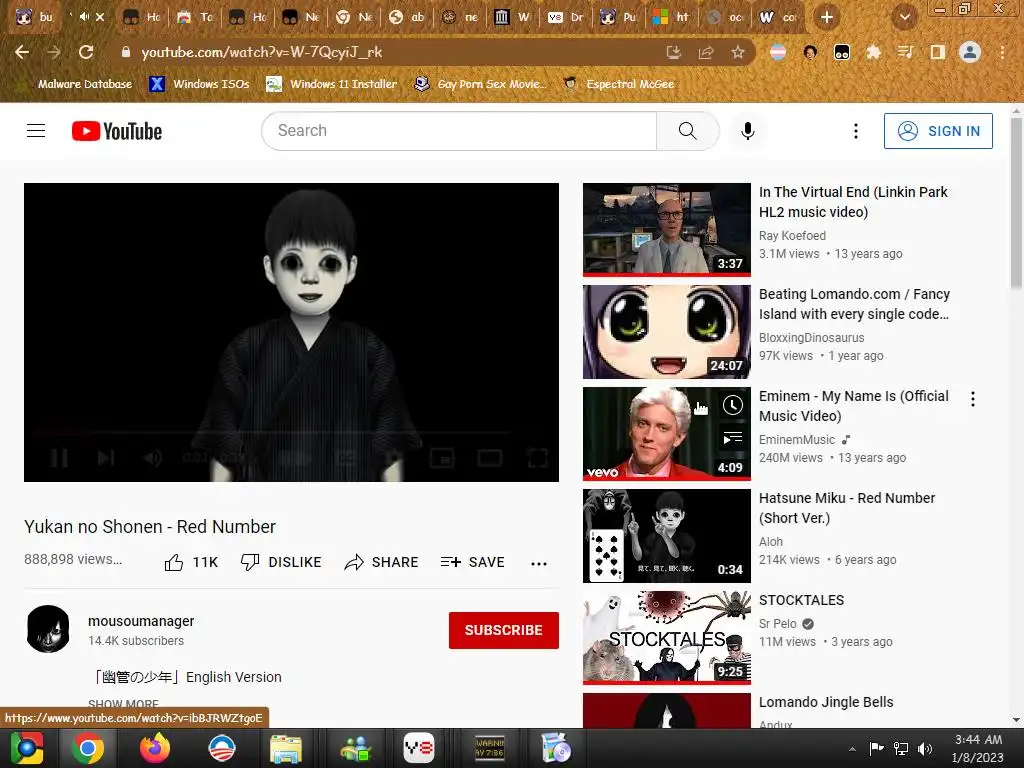Bookmark this page with star icon
This screenshot has width=1024, height=768.
(x=738, y=52)
